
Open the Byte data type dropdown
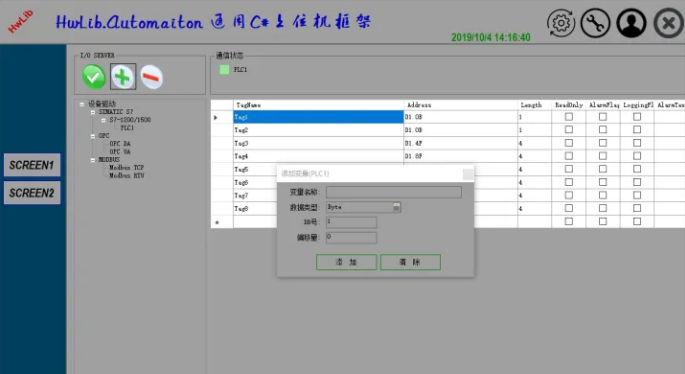coord(396,207)
